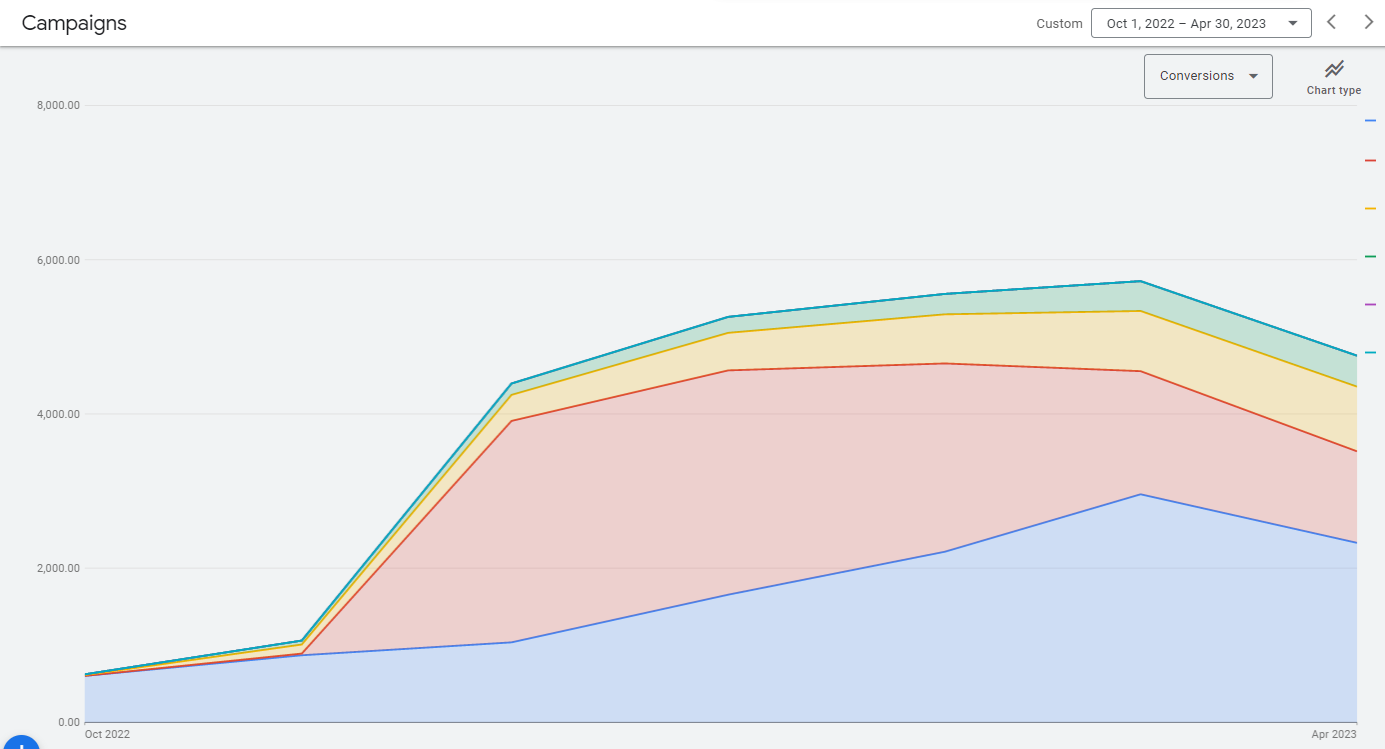Click the Apr 2023 axis label
The width and height of the screenshot is (1385, 749).
1334,734
